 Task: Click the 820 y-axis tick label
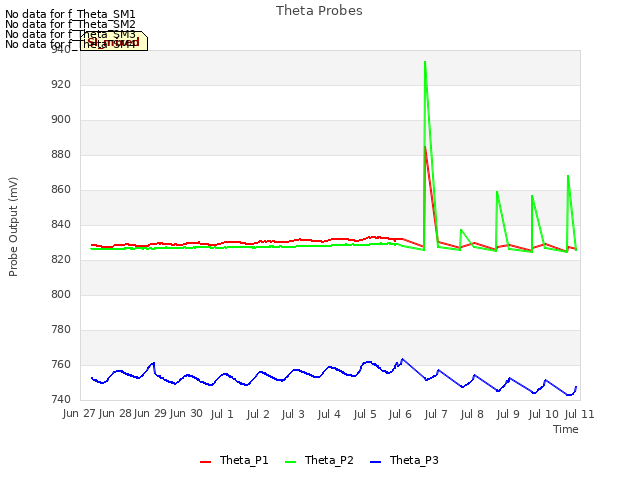pos(61,260)
